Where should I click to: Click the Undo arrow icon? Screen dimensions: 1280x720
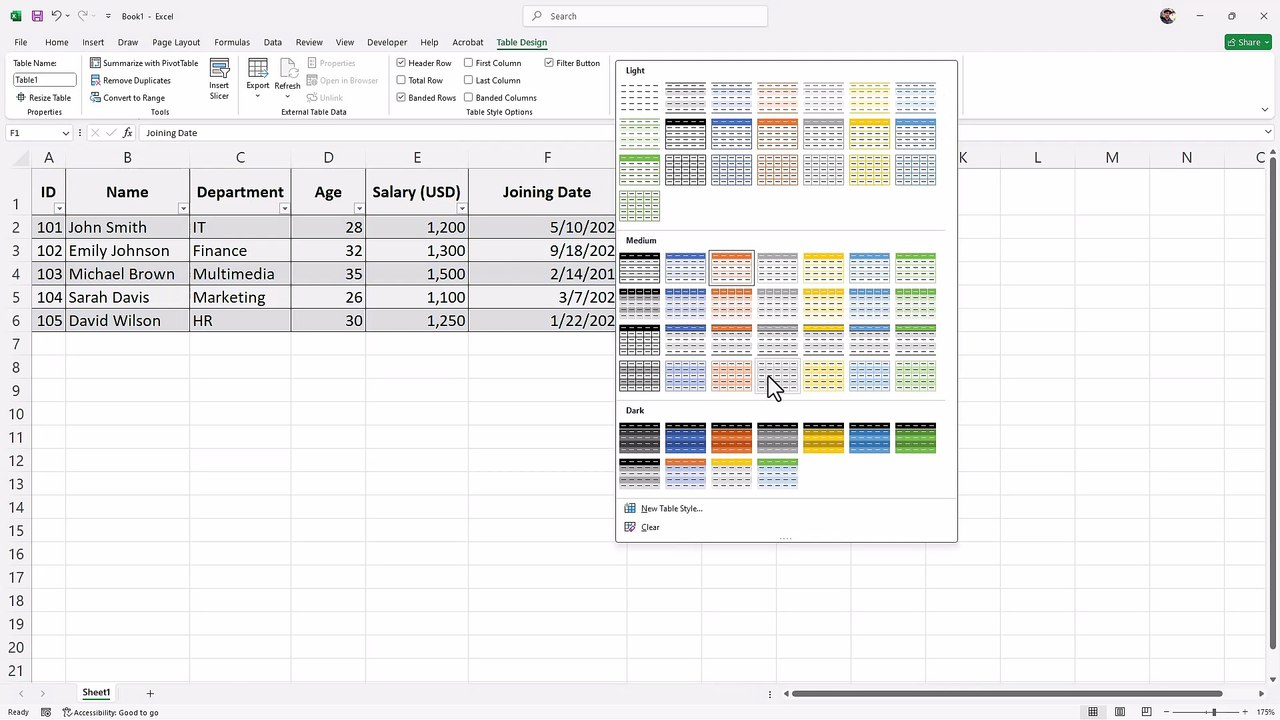point(56,16)
